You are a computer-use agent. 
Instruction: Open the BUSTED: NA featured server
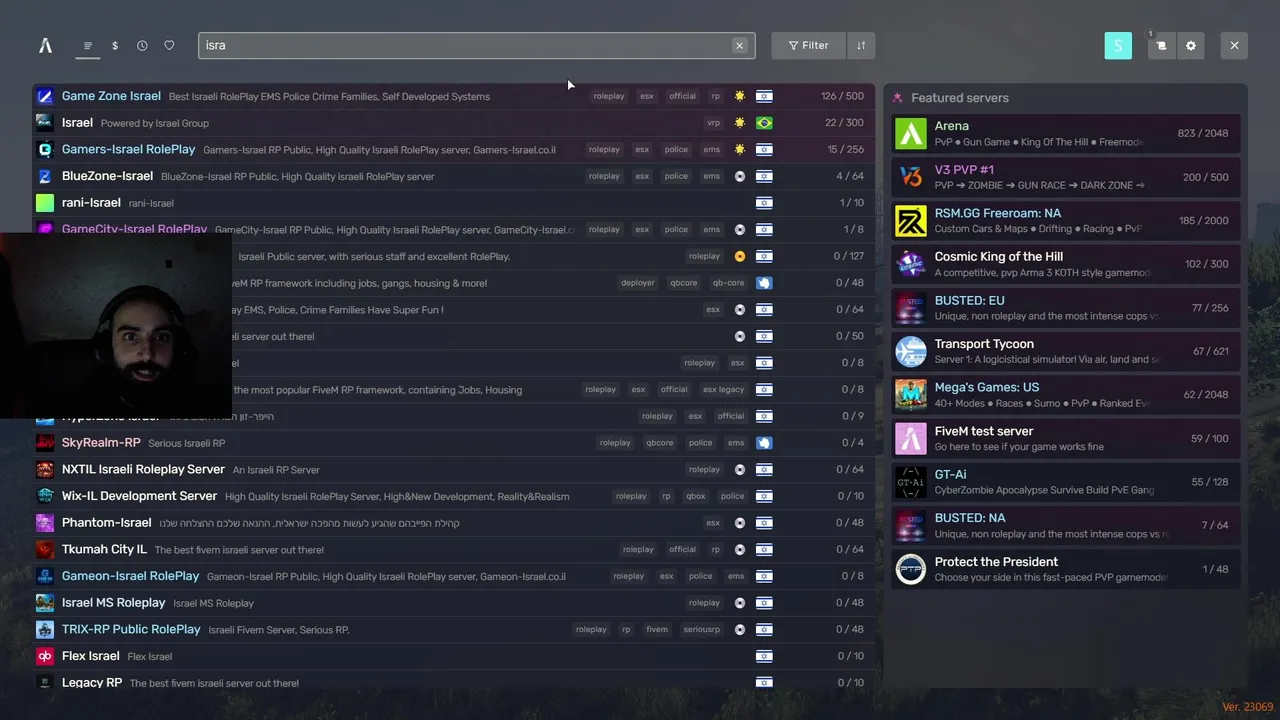pos(1066,525)
